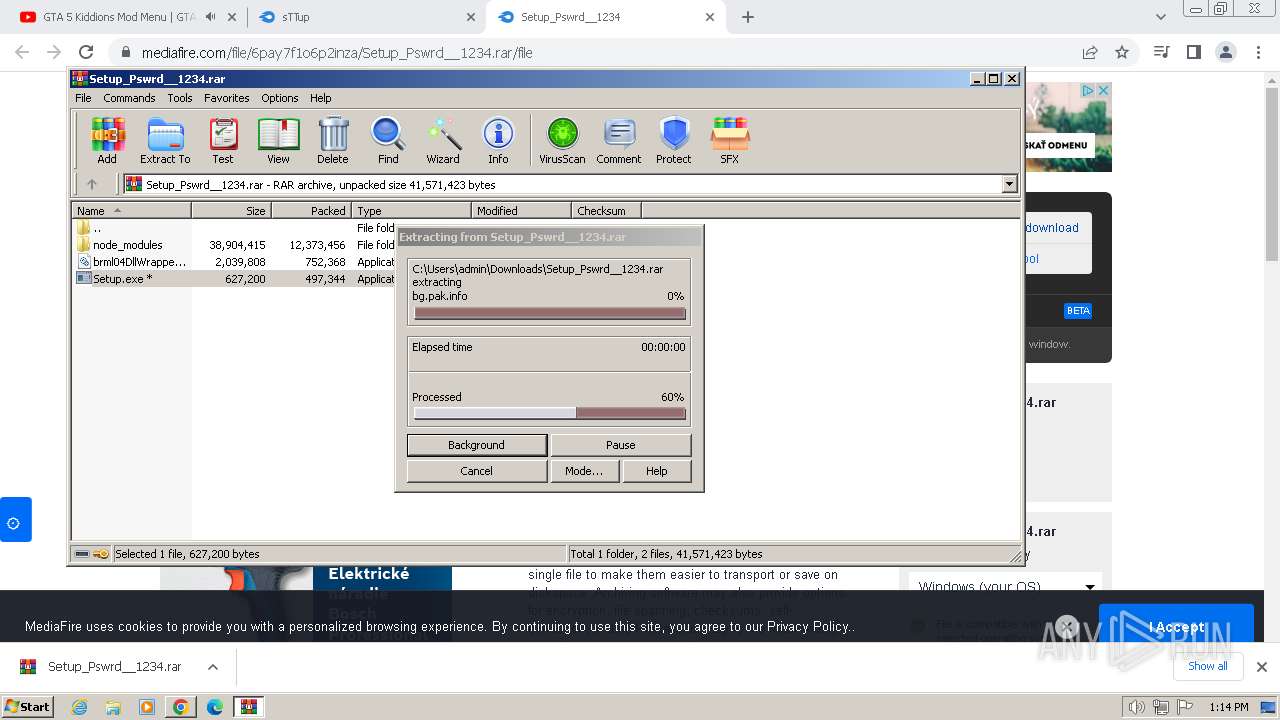The image size is (1280, 720).
Task: Open a new browser tab
Action: 748,17
